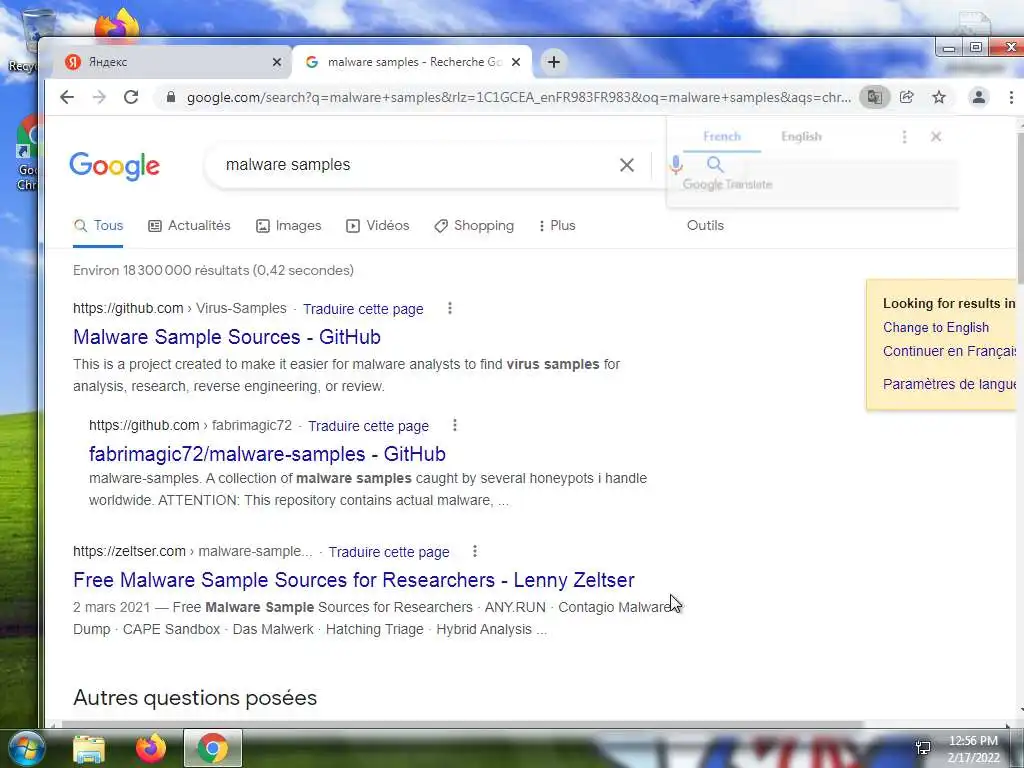Select English in the translate popup
Viewport: 1024px width, 768px height.
pos(801,136)
